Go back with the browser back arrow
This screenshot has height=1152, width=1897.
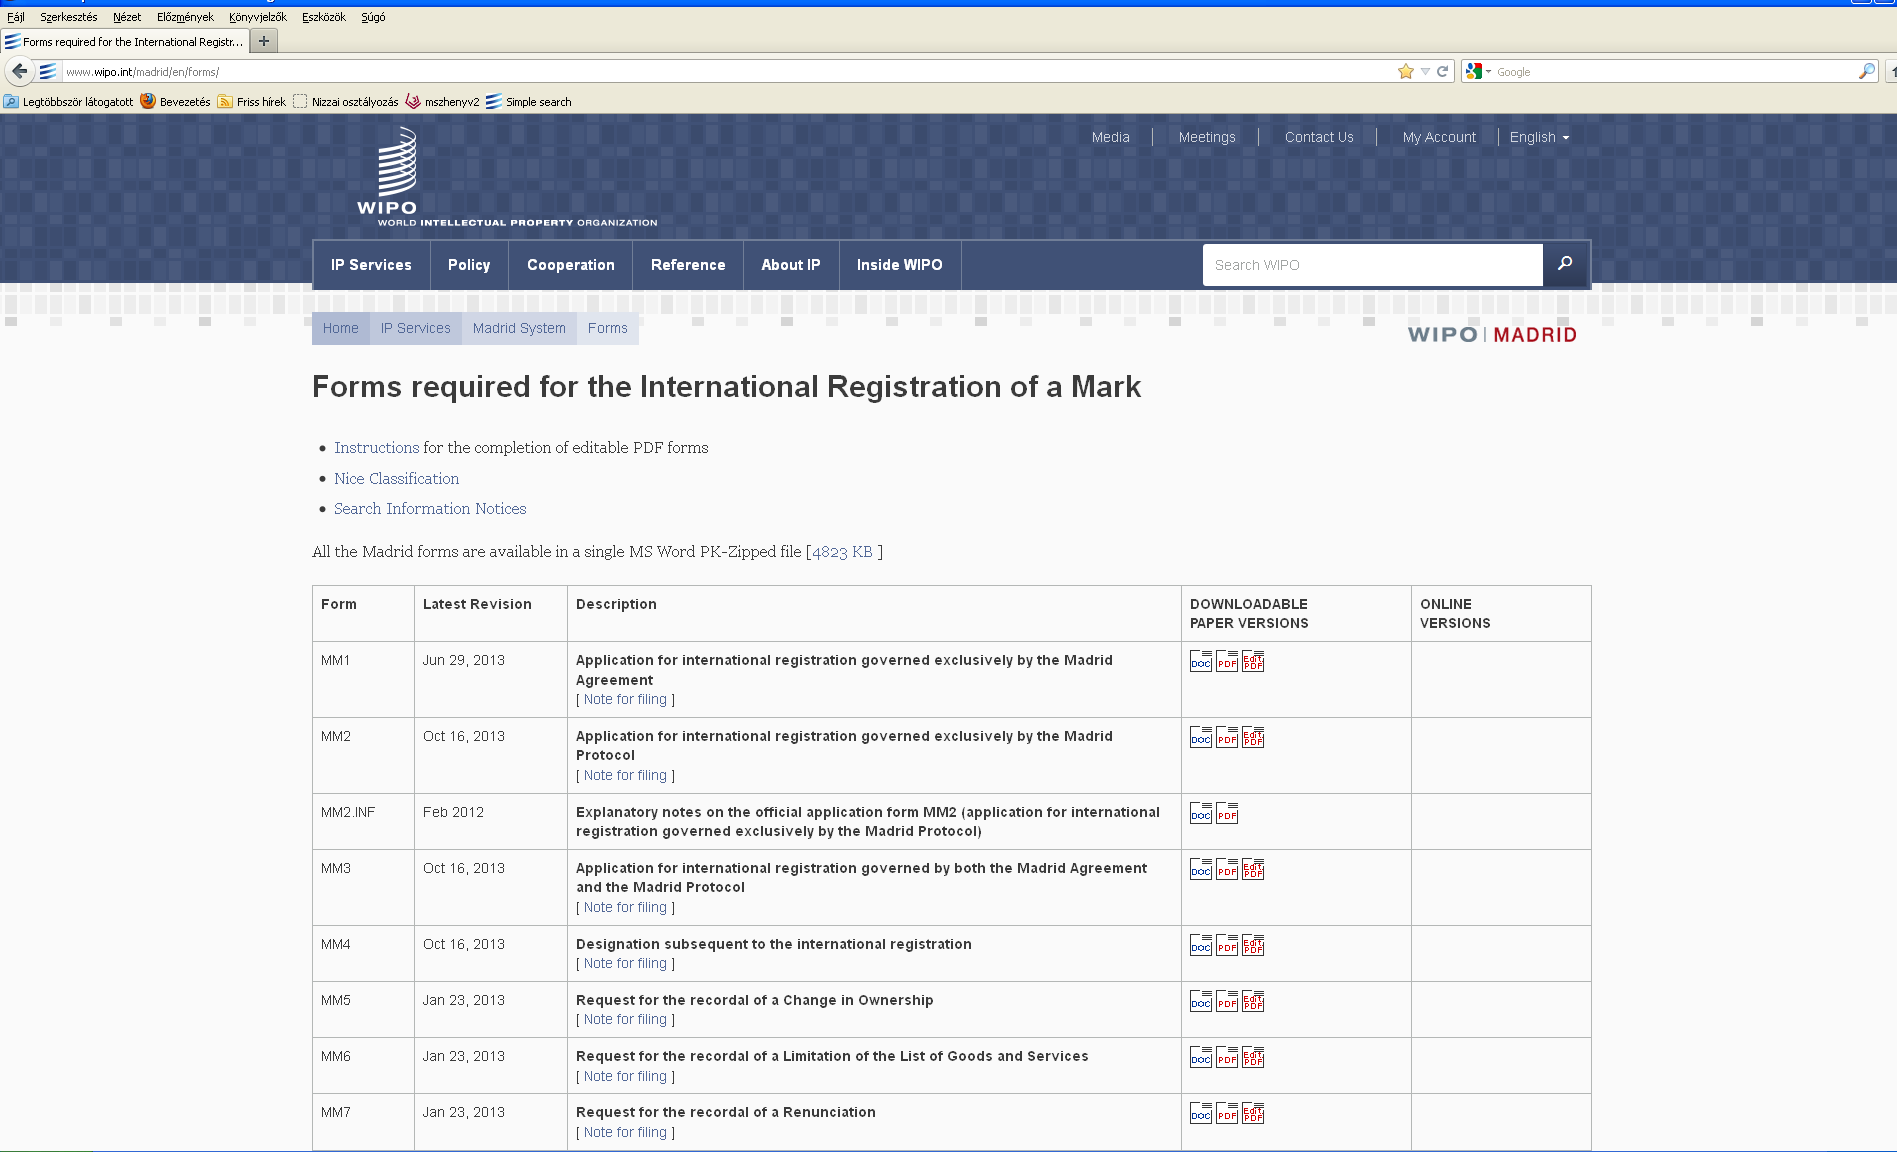[20, 71]
